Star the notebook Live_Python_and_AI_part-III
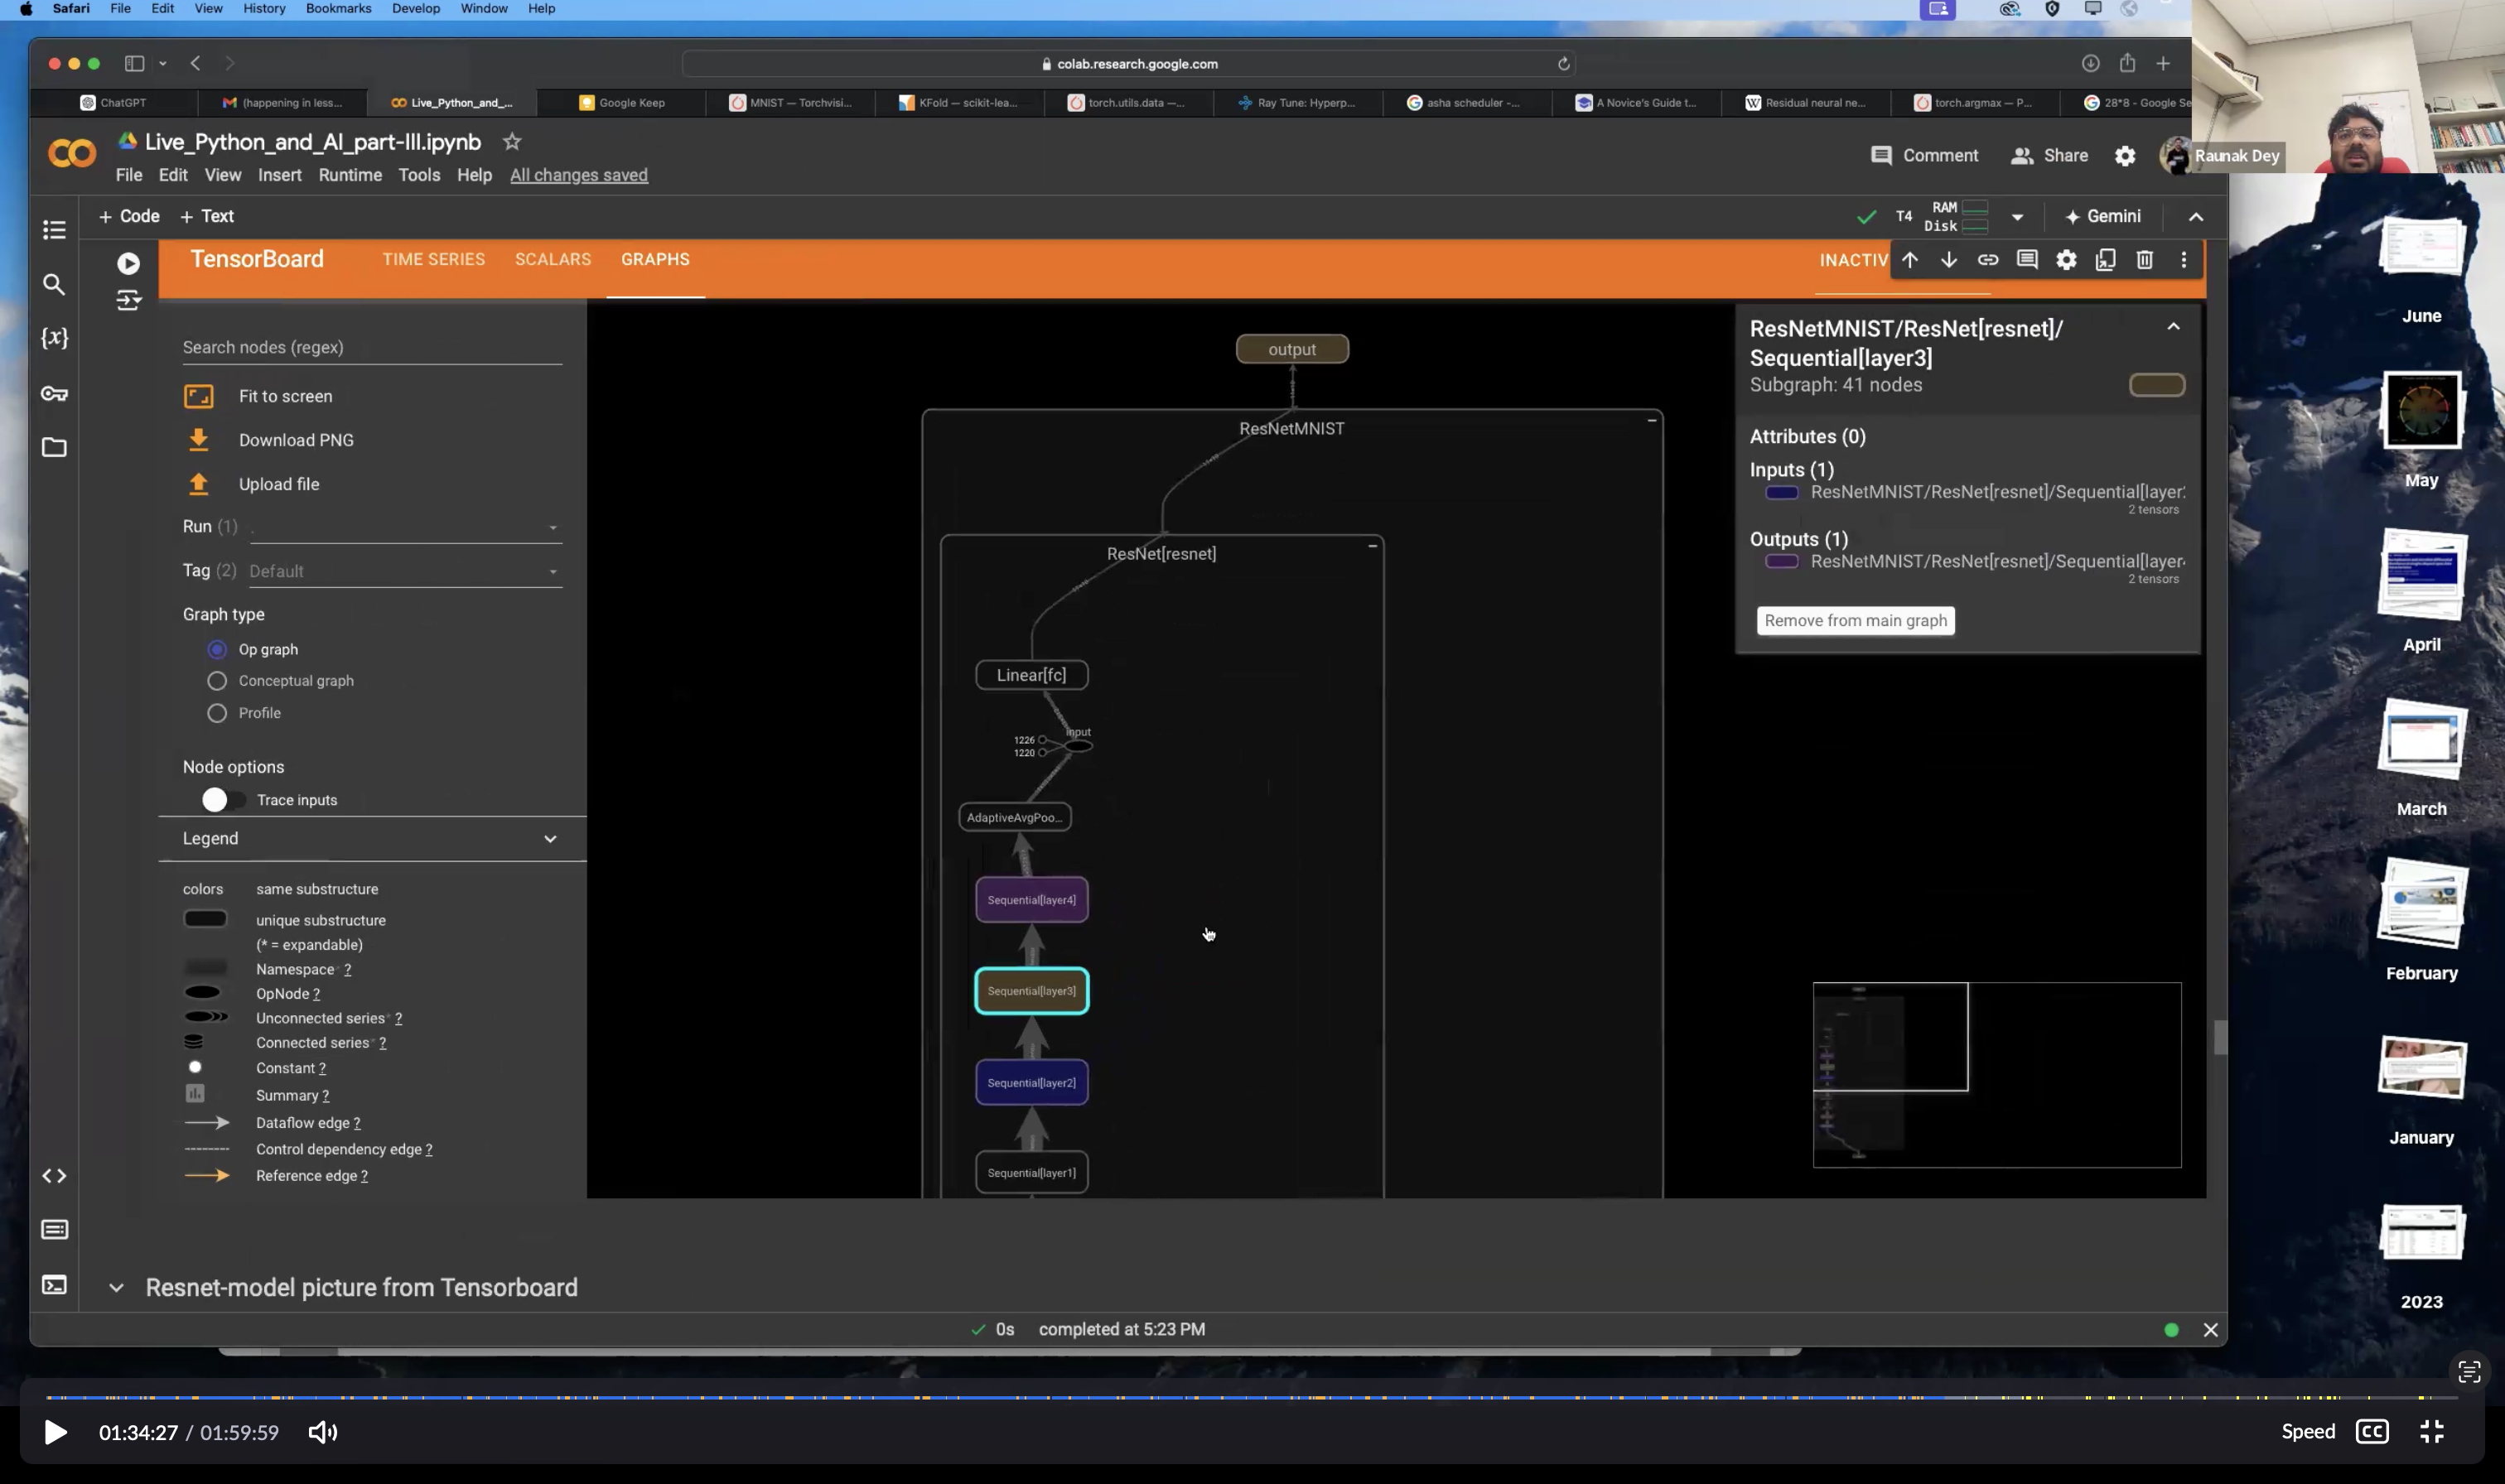Screen dimensions: 2505x1484 (x=512, y=142)
